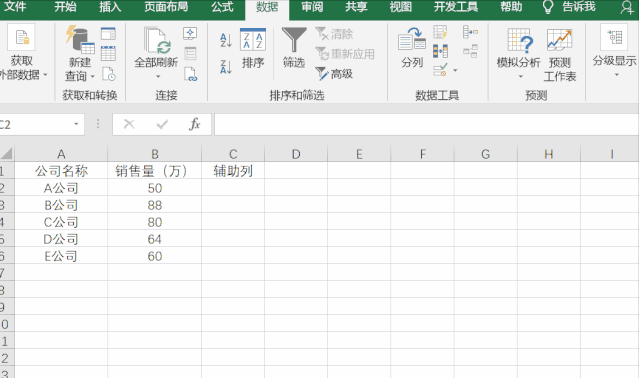Switch to the 页面布局 tab
The image size is (639, 378).
click(x=166, y=7)
